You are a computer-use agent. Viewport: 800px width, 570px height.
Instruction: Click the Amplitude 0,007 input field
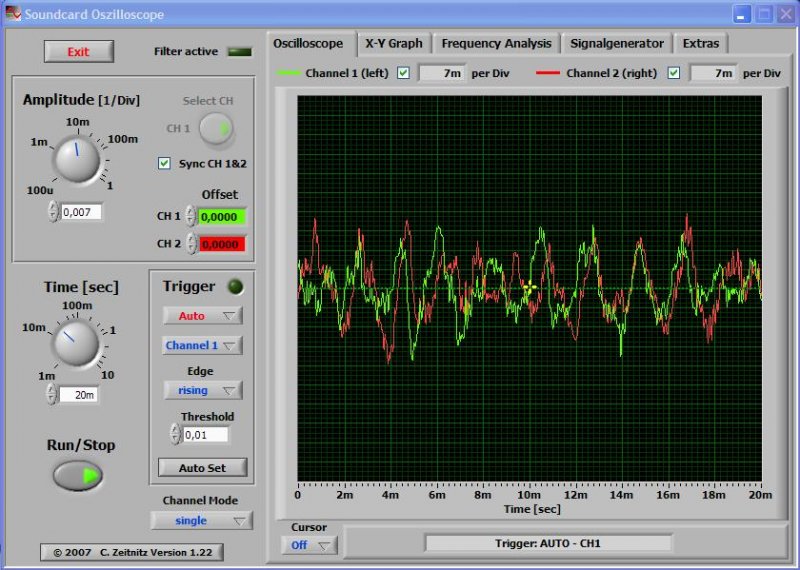point(81,212)
